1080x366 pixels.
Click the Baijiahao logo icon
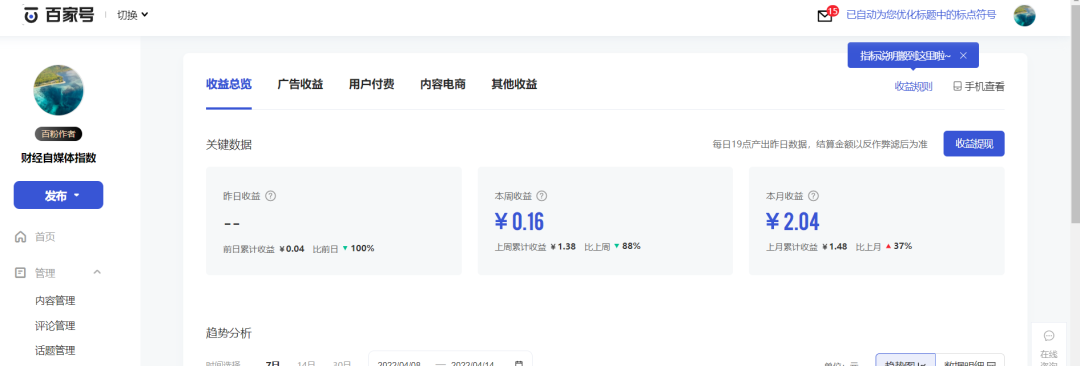pyautogui.click(x=32, y=14)
